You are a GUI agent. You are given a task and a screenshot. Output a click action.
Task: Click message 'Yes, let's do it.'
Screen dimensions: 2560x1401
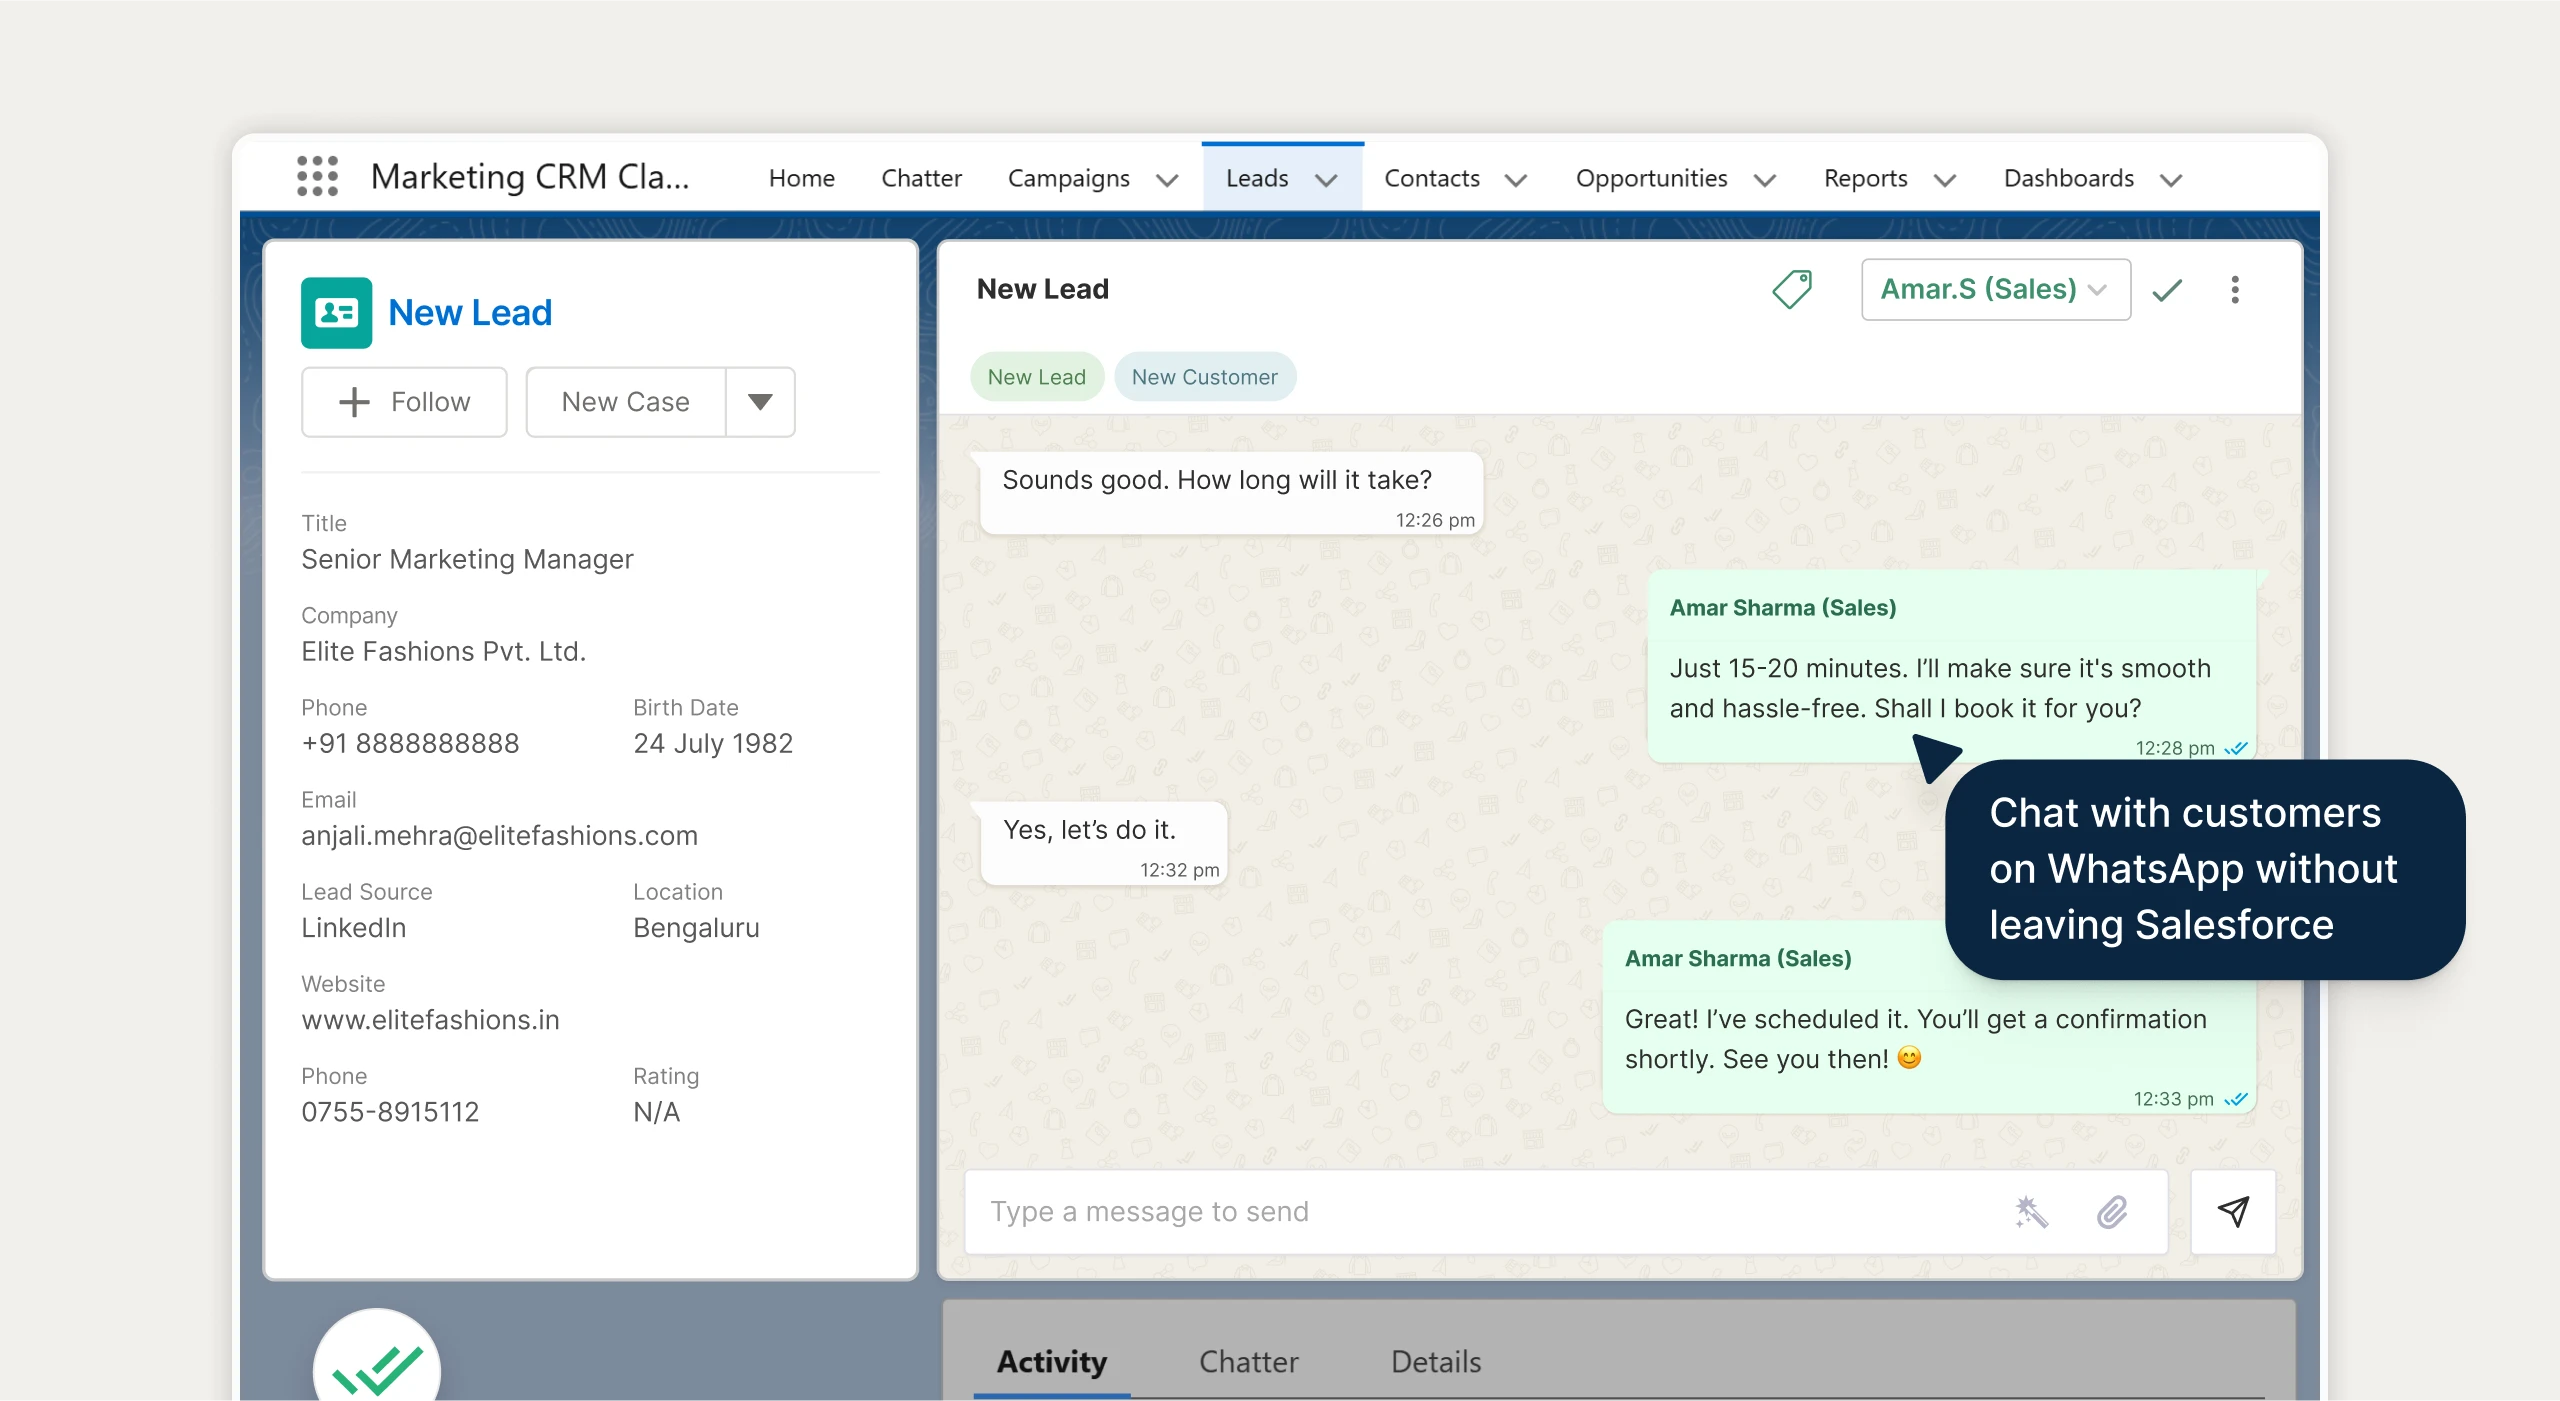[x=1104, y=843]
